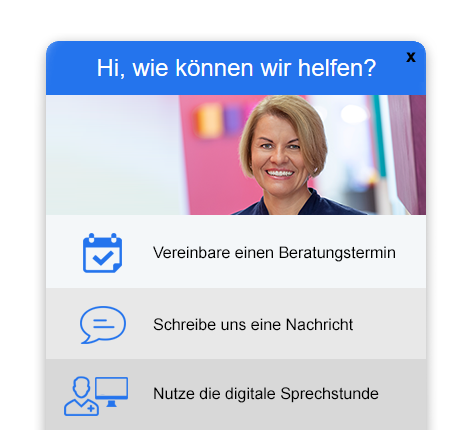Viewport: 456px width, 430px height.
Task: Click the calendar checkmark icon
Action: point(102,253)
